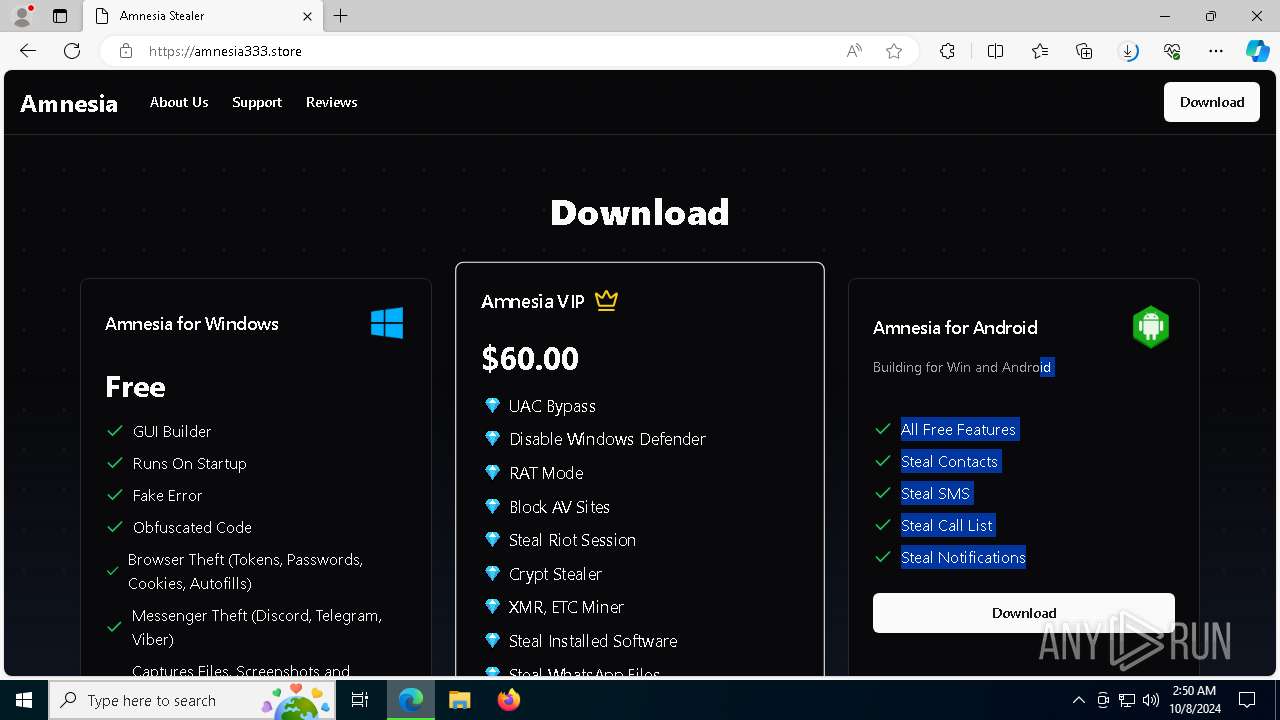Click the 'Steal Riot Session' feature text

[572, 540]
